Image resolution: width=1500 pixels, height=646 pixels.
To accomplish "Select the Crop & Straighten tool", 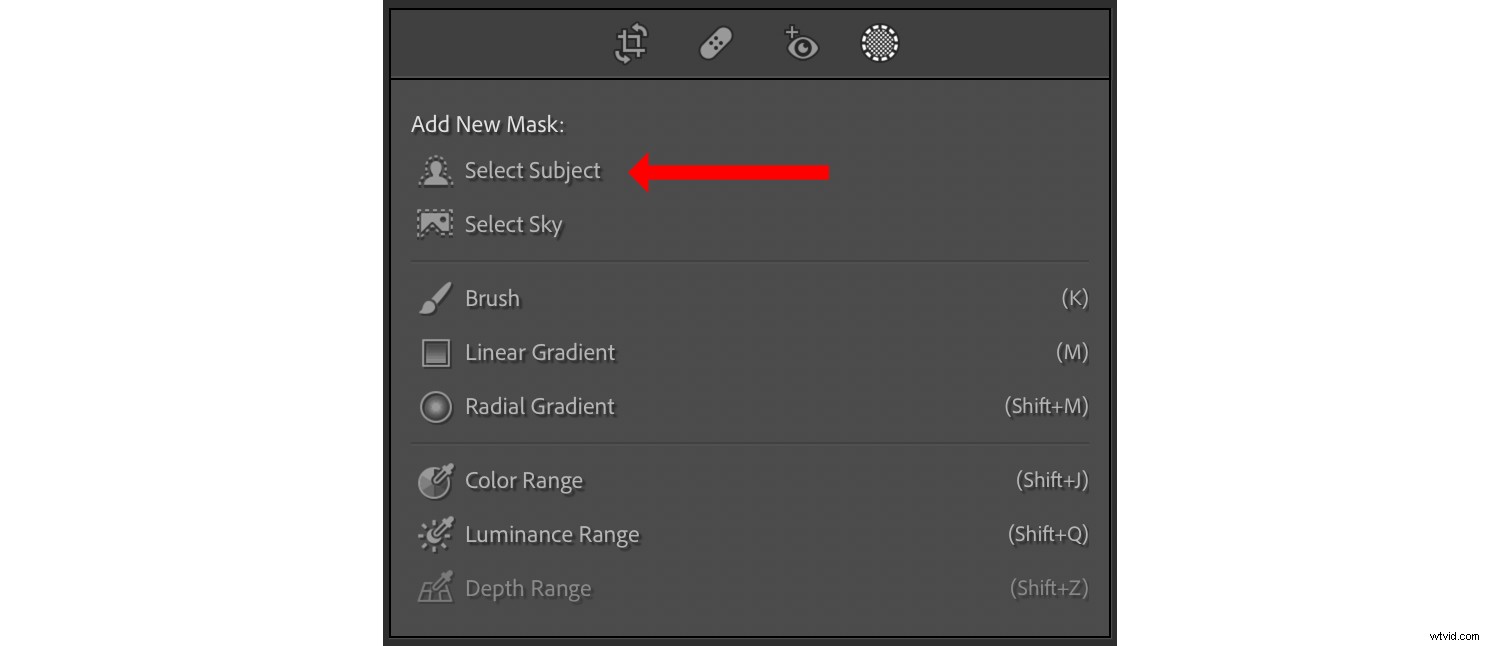I will pos(629,43).
